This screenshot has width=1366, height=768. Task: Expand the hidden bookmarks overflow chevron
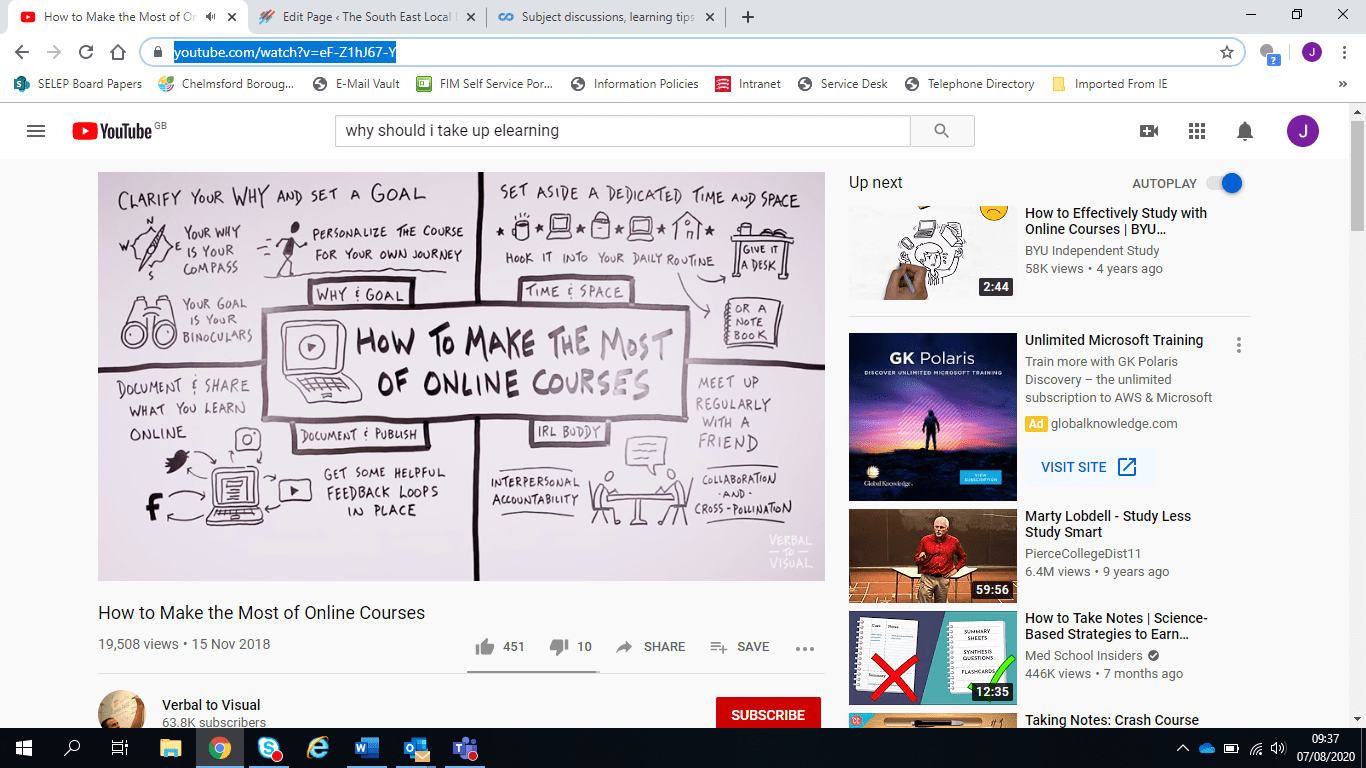click(x=1343, y=84)
